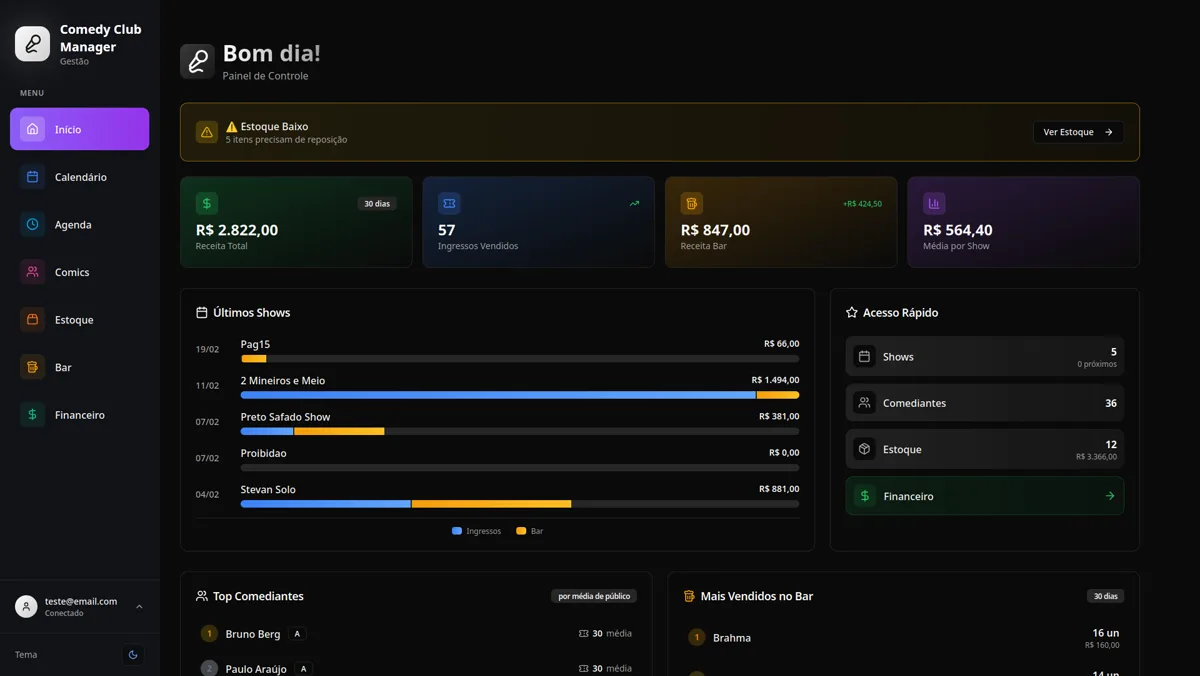Click the calendar icon beside Calendário
The height and width of the screenshot is (676, 1200).
tap(32, 177)
